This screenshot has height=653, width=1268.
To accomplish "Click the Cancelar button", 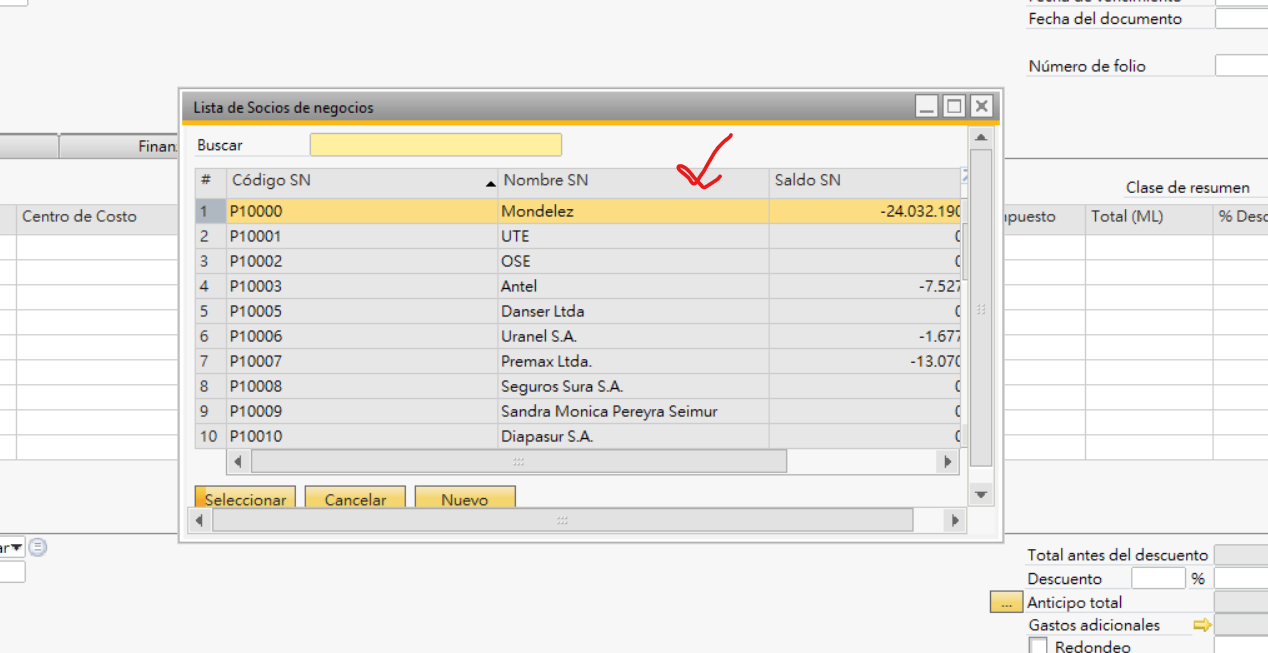I will click(355, 497).
